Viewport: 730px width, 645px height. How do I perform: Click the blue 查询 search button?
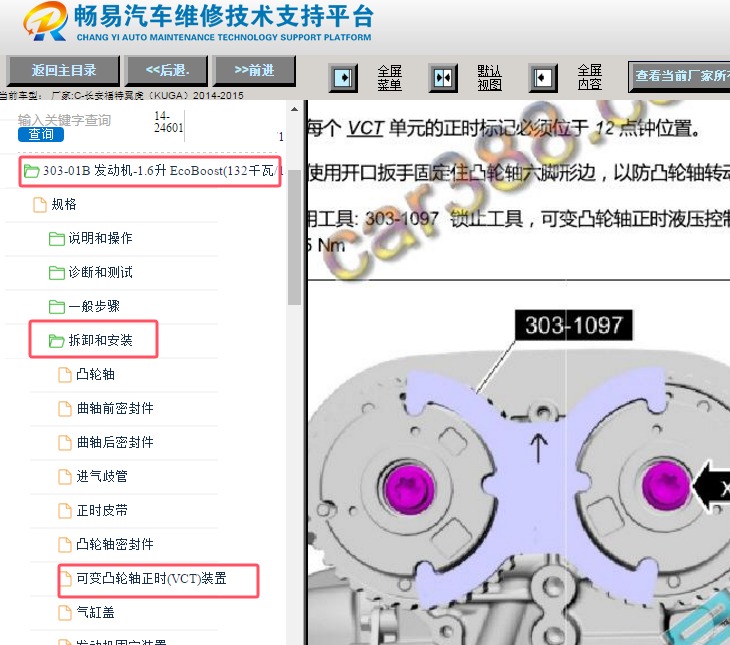[x=41, y=135]
